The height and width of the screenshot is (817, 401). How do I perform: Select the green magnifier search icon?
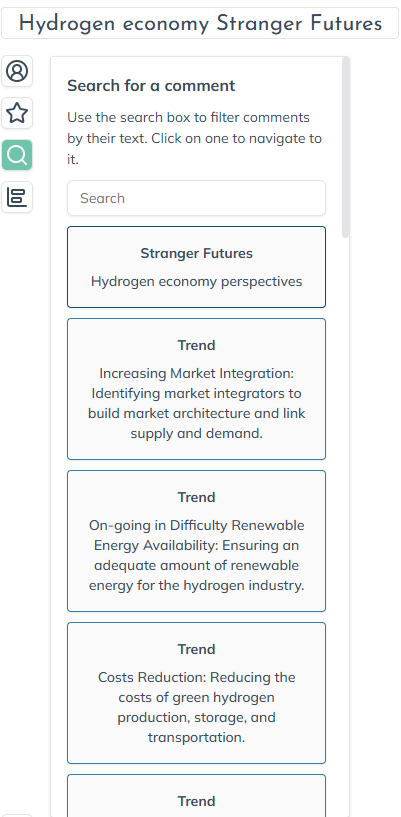17,155
